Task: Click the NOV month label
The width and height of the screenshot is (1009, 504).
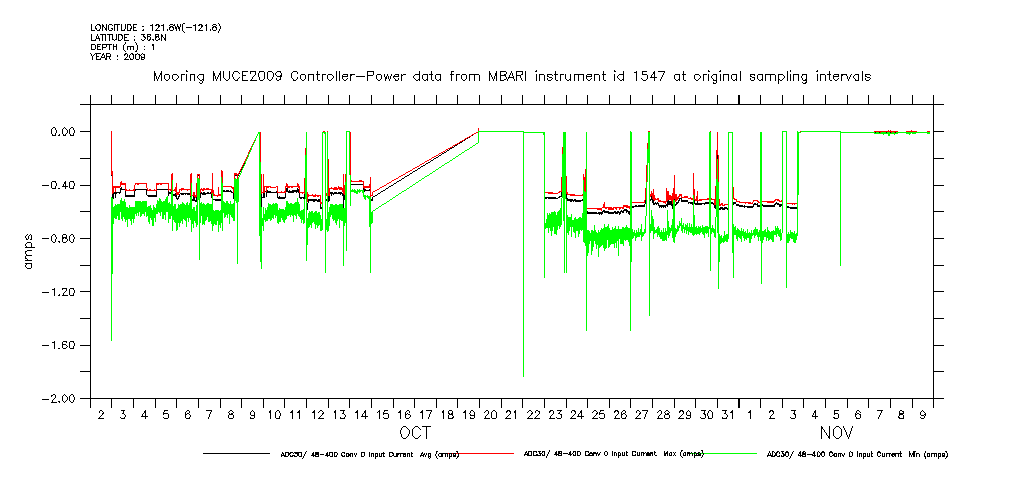Action: coord(836,433)
